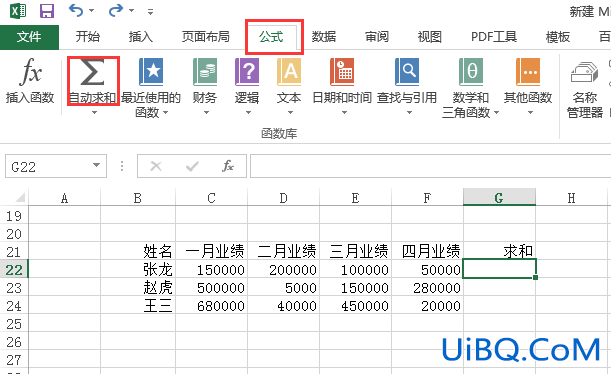Click the cell showing 200000
The image size is (611, 374).
click(283, 269)
